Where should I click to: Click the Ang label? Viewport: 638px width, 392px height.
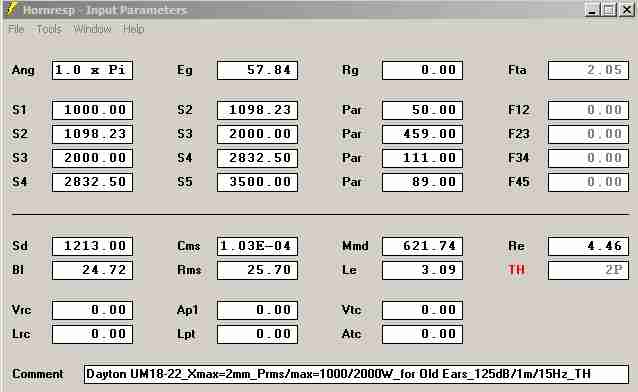click(x=23, y=70)
